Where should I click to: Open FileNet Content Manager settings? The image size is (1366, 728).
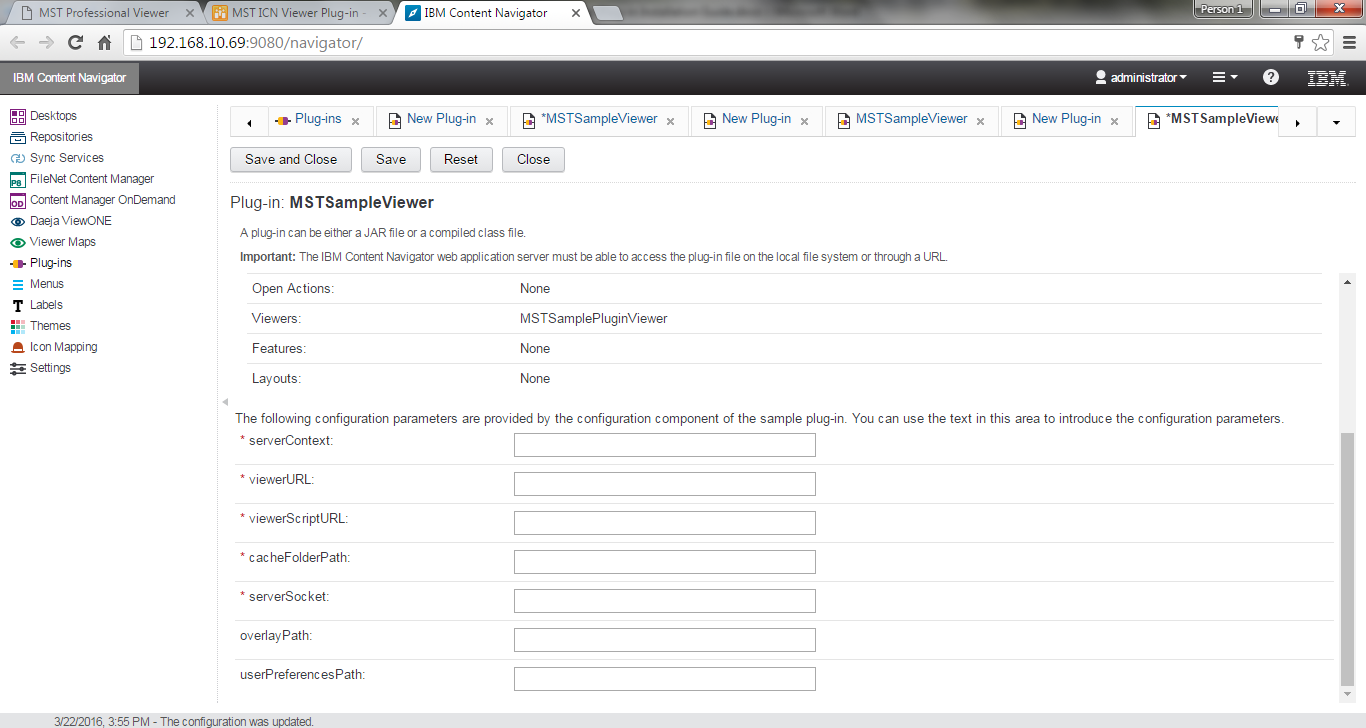point(82,179)
